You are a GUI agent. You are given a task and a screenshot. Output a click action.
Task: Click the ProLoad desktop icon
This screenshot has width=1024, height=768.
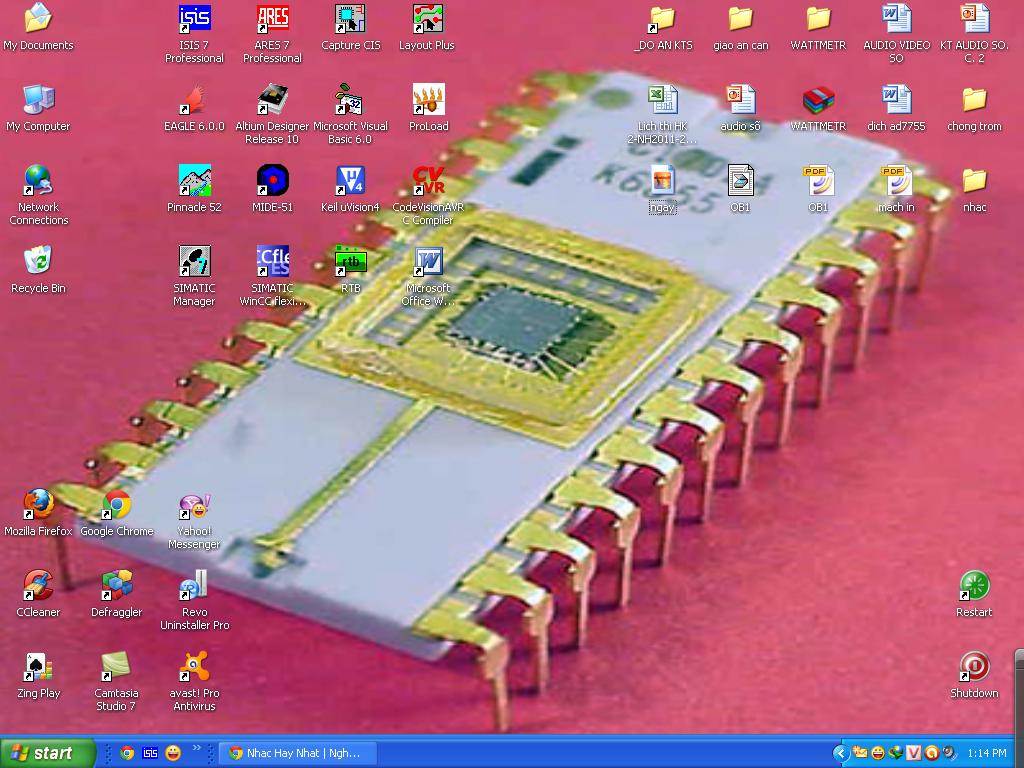428,99
